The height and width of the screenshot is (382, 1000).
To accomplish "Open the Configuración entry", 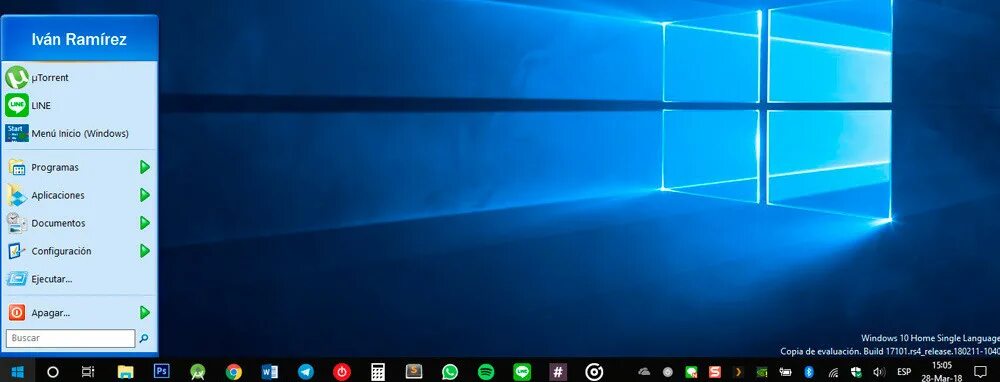I will (80, 251).
